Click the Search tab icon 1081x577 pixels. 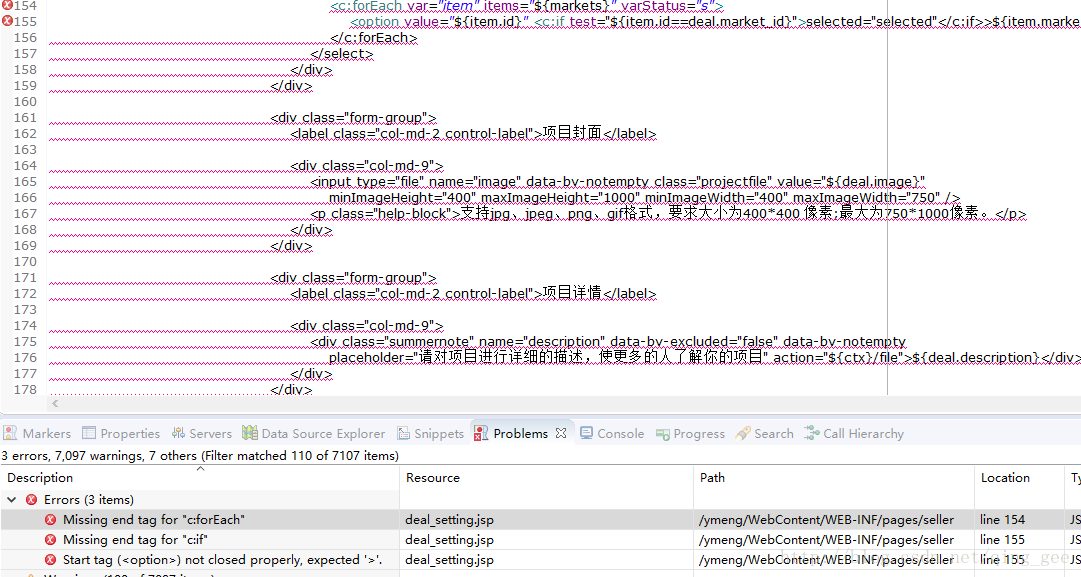click(743, 433)
